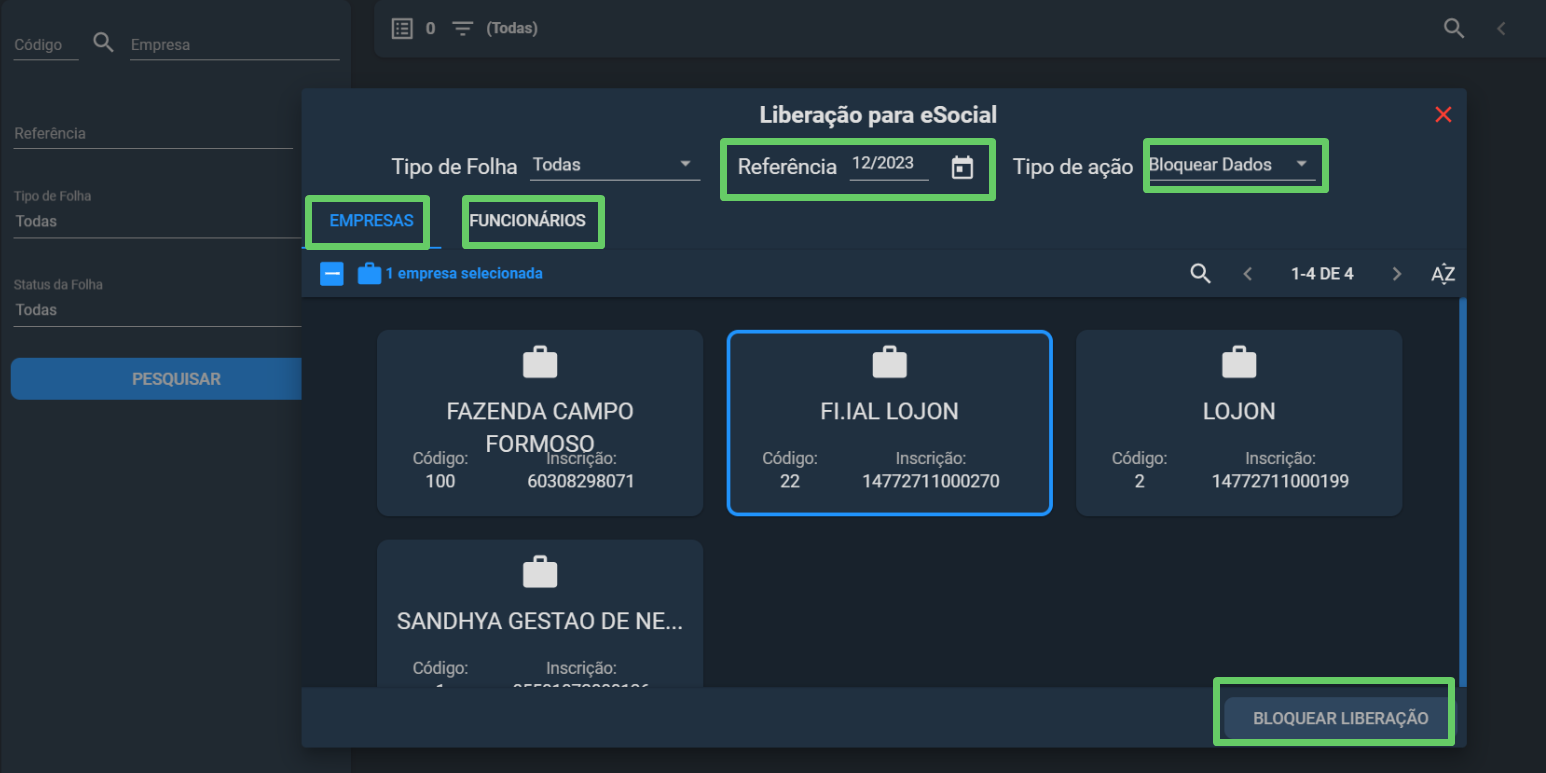This screenshot has width=1546, height=773.
Task: Click the blue vertical scrollbar of the company list
Action: coord(1463,490)
